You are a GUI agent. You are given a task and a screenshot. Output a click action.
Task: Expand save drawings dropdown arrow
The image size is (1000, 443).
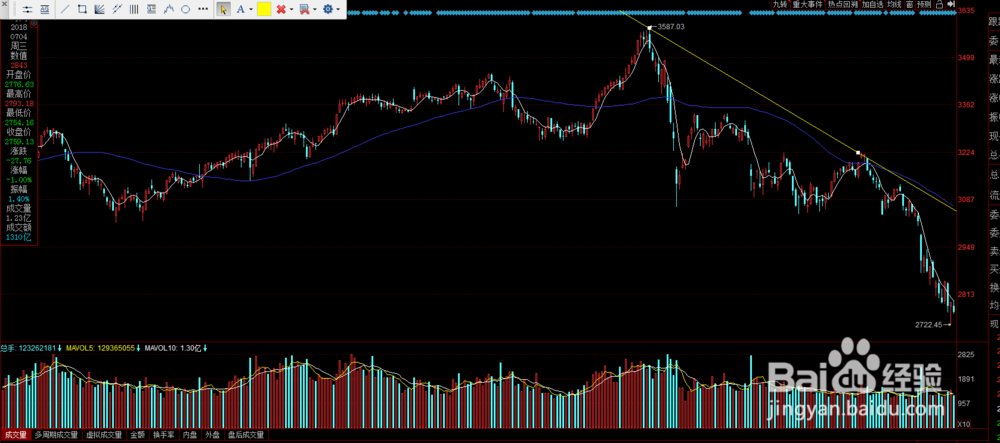[x=315, y=10]
